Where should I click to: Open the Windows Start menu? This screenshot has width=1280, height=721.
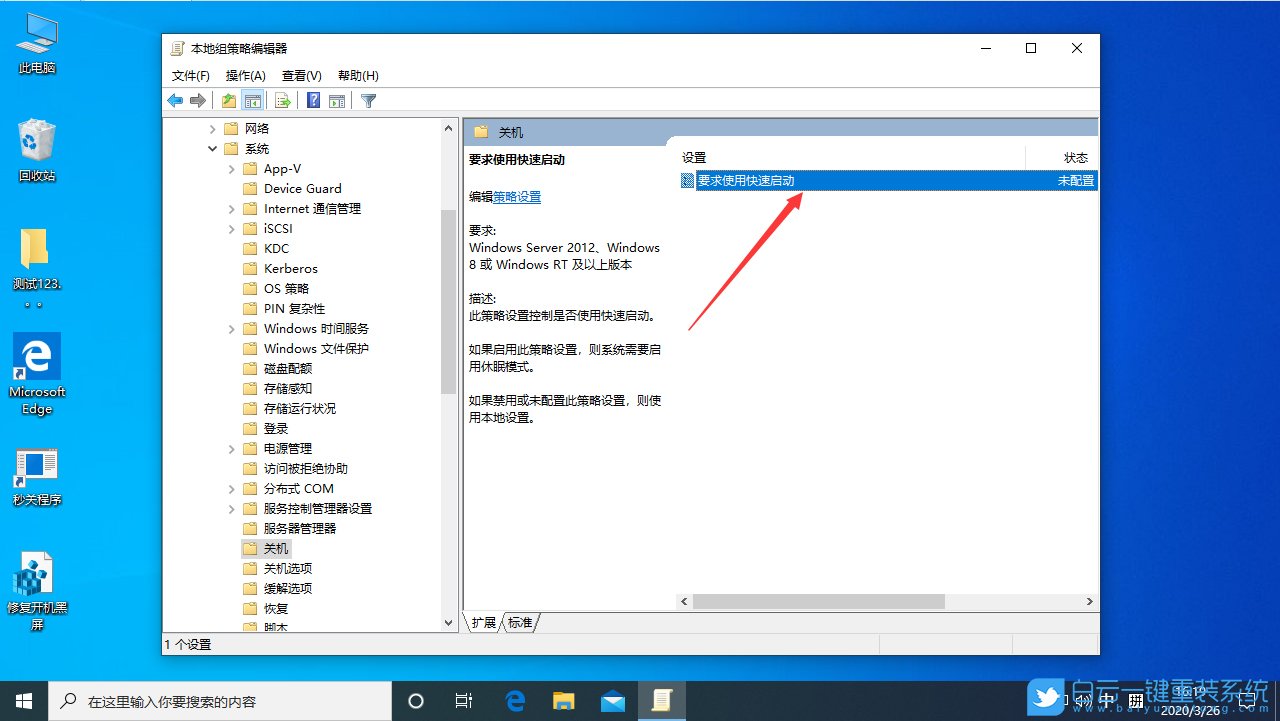tap(22, 699)
